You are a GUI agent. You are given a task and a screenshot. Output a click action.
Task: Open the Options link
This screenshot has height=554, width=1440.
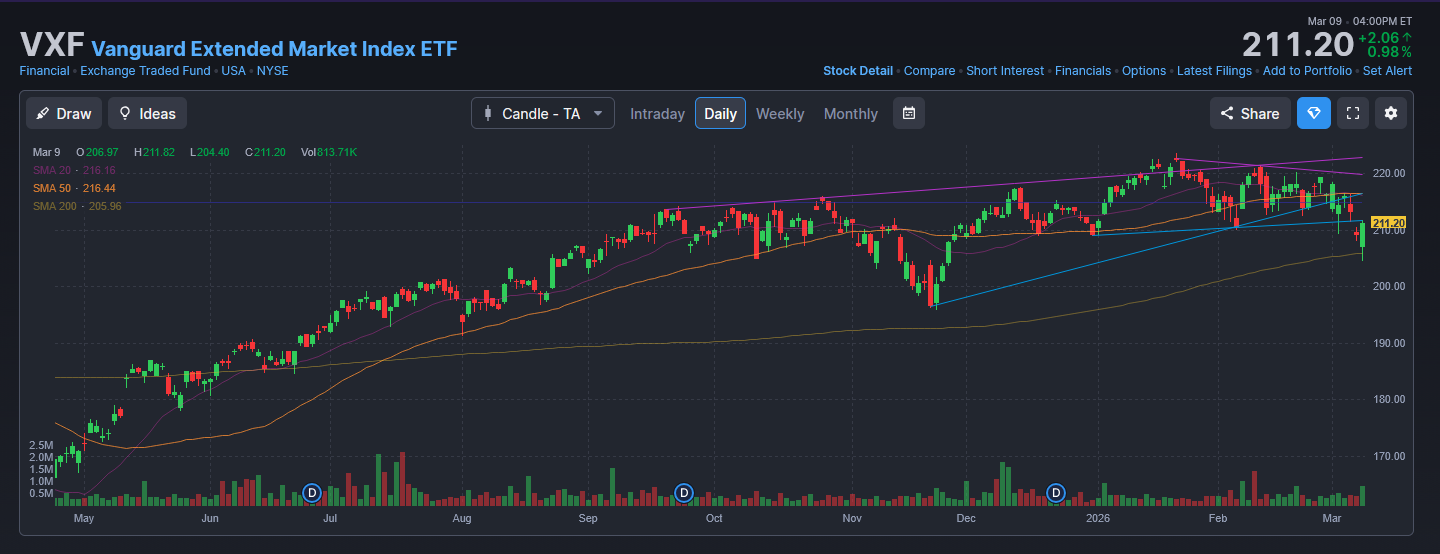tap(1144, 71)
